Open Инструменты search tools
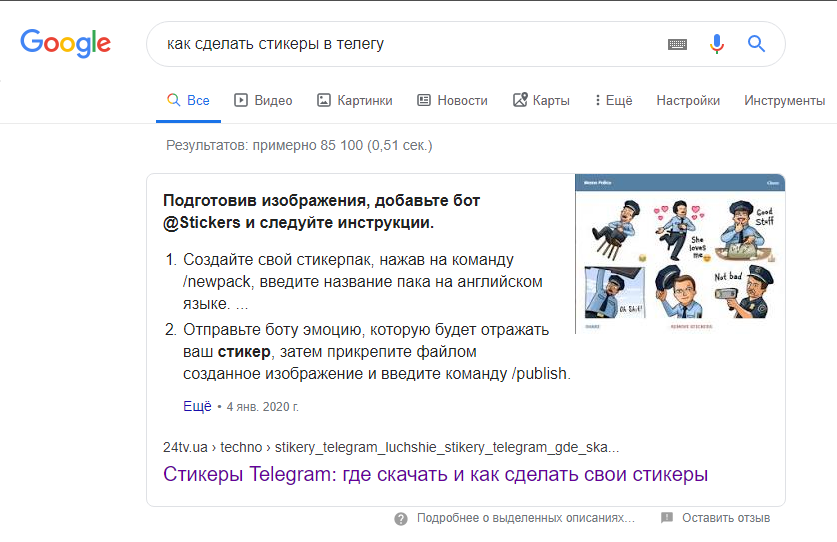The width and height of the screenshot is (837, 542). pos(784,100)
